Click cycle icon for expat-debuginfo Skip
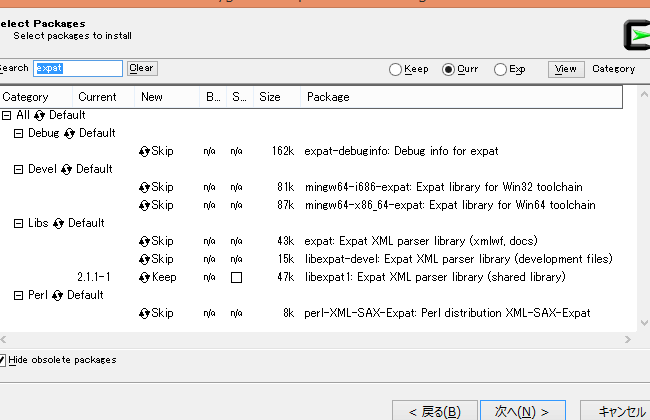This screenshot has width=650, height=420. click(x=145, y=151)
